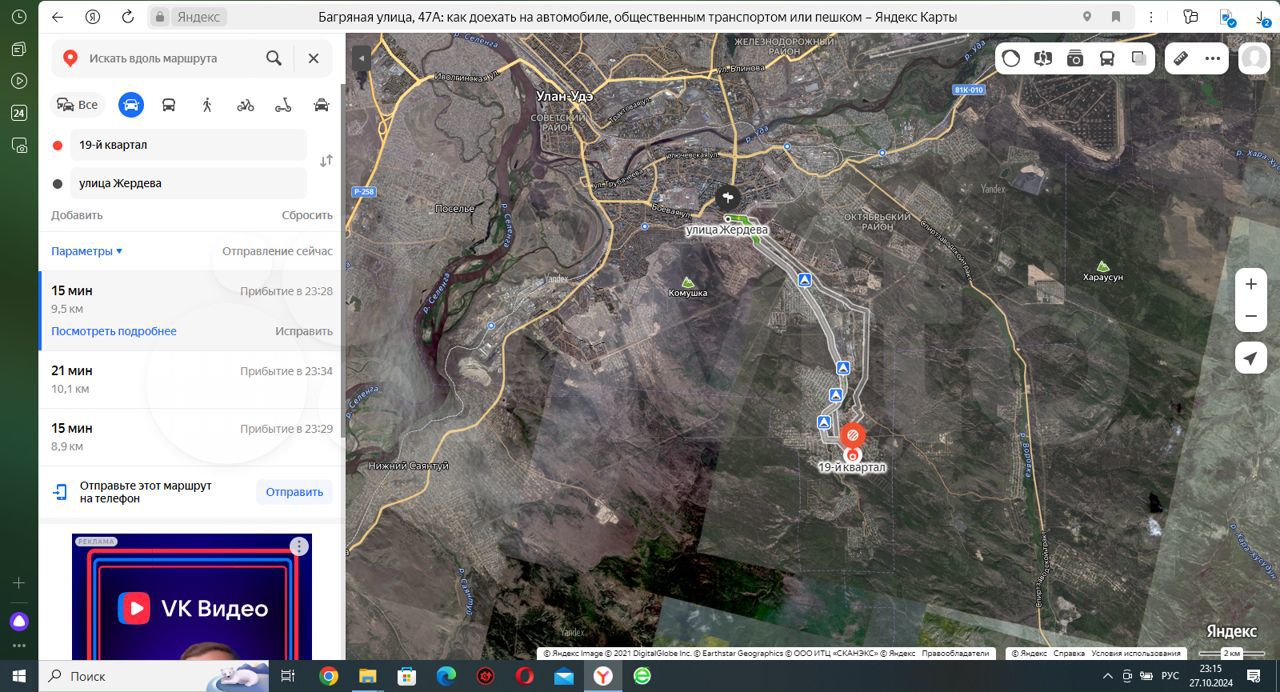
Task: Open the 24 icon in the sidebar
Action: (19, 113)
